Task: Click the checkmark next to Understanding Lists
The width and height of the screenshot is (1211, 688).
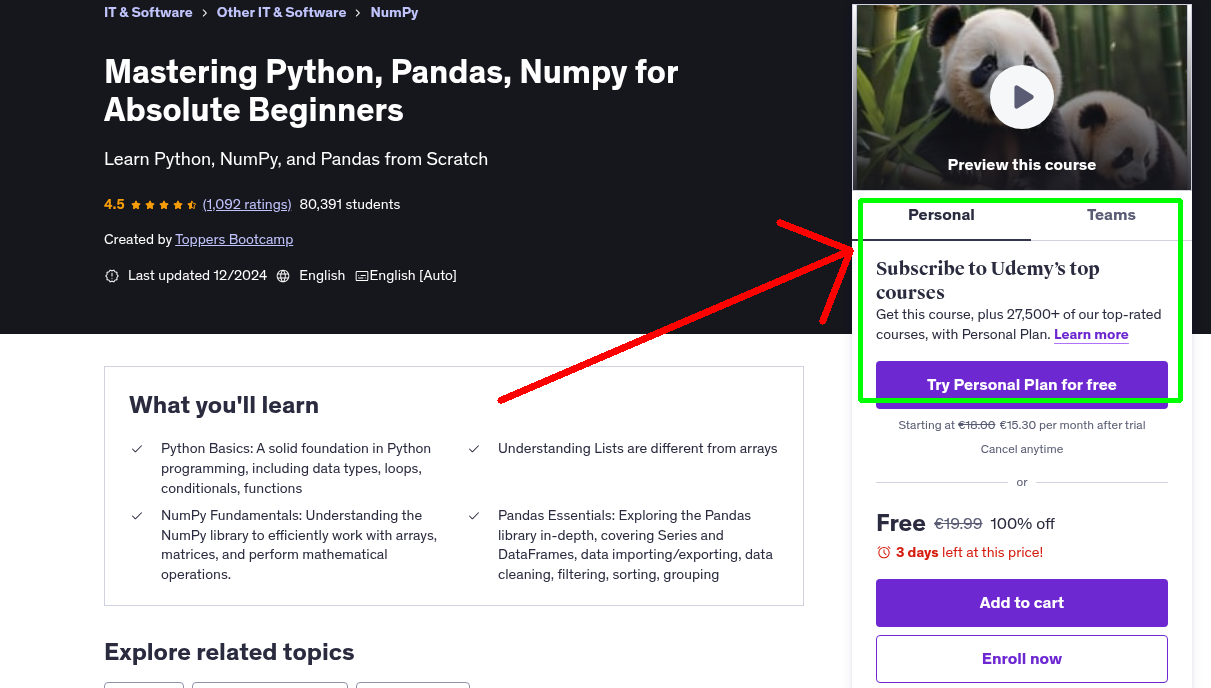Action: (x=474, y=449)
